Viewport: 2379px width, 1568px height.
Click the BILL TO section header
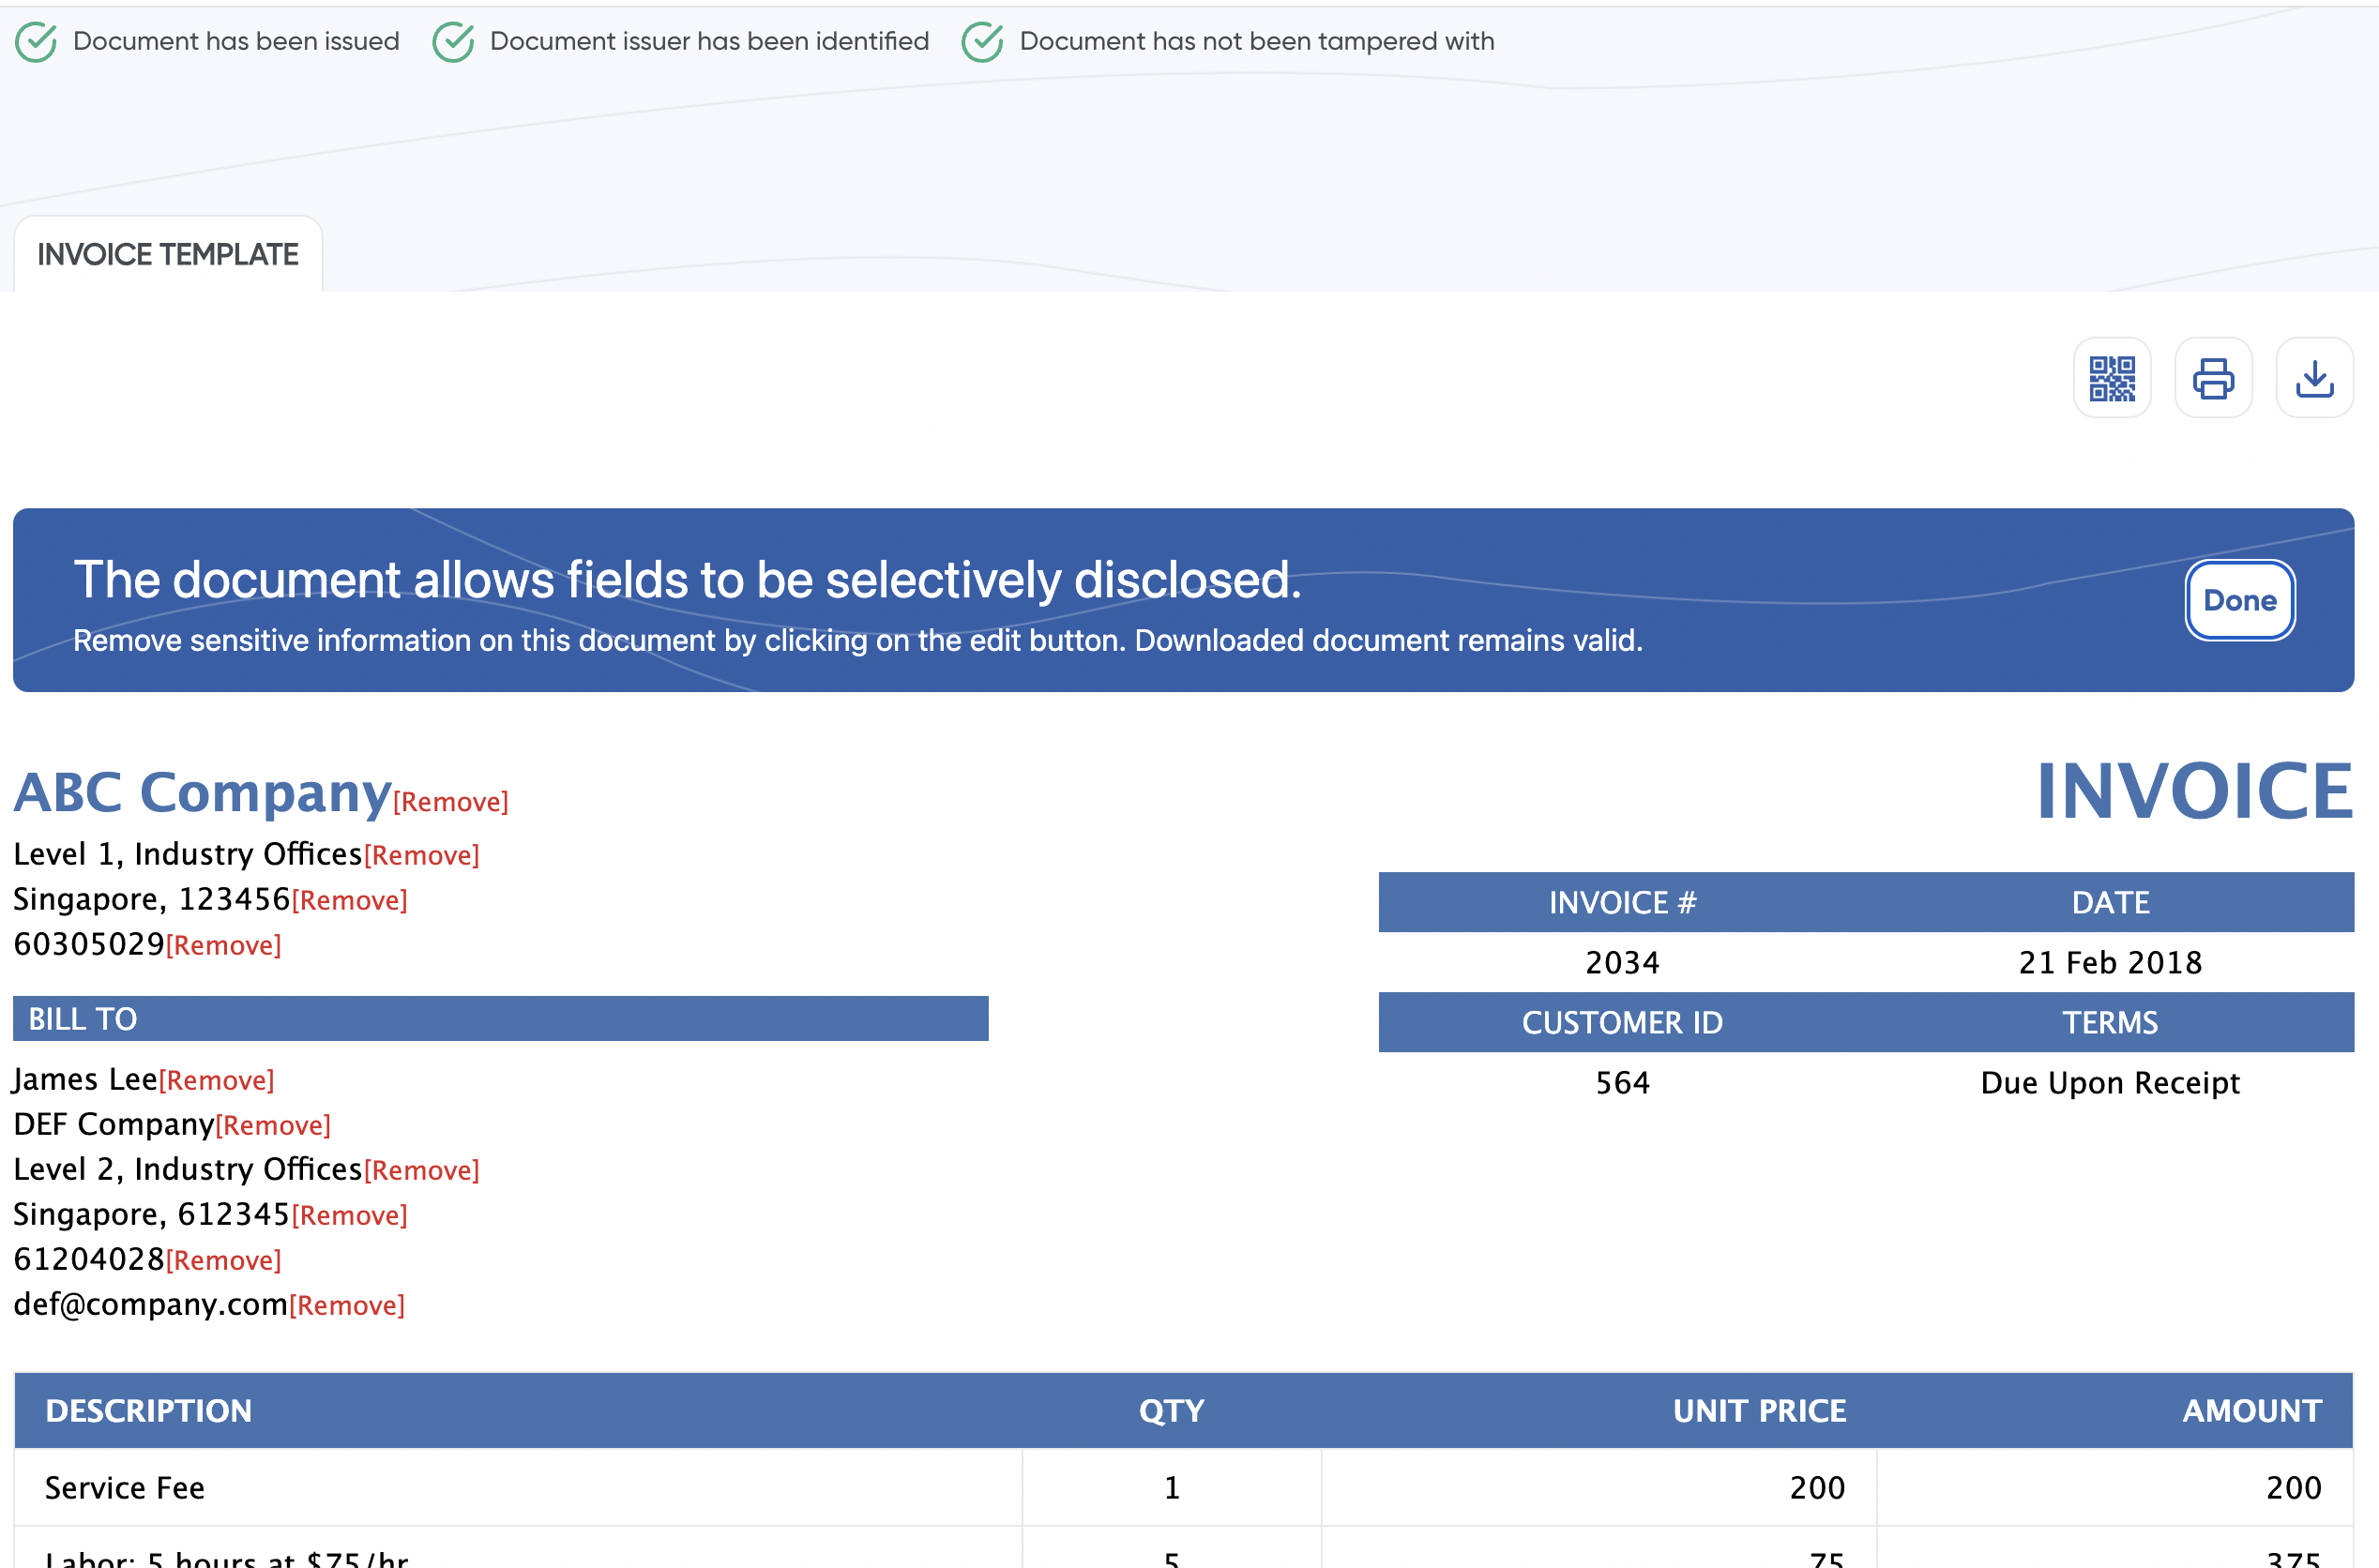click(x=500, y=1018)
